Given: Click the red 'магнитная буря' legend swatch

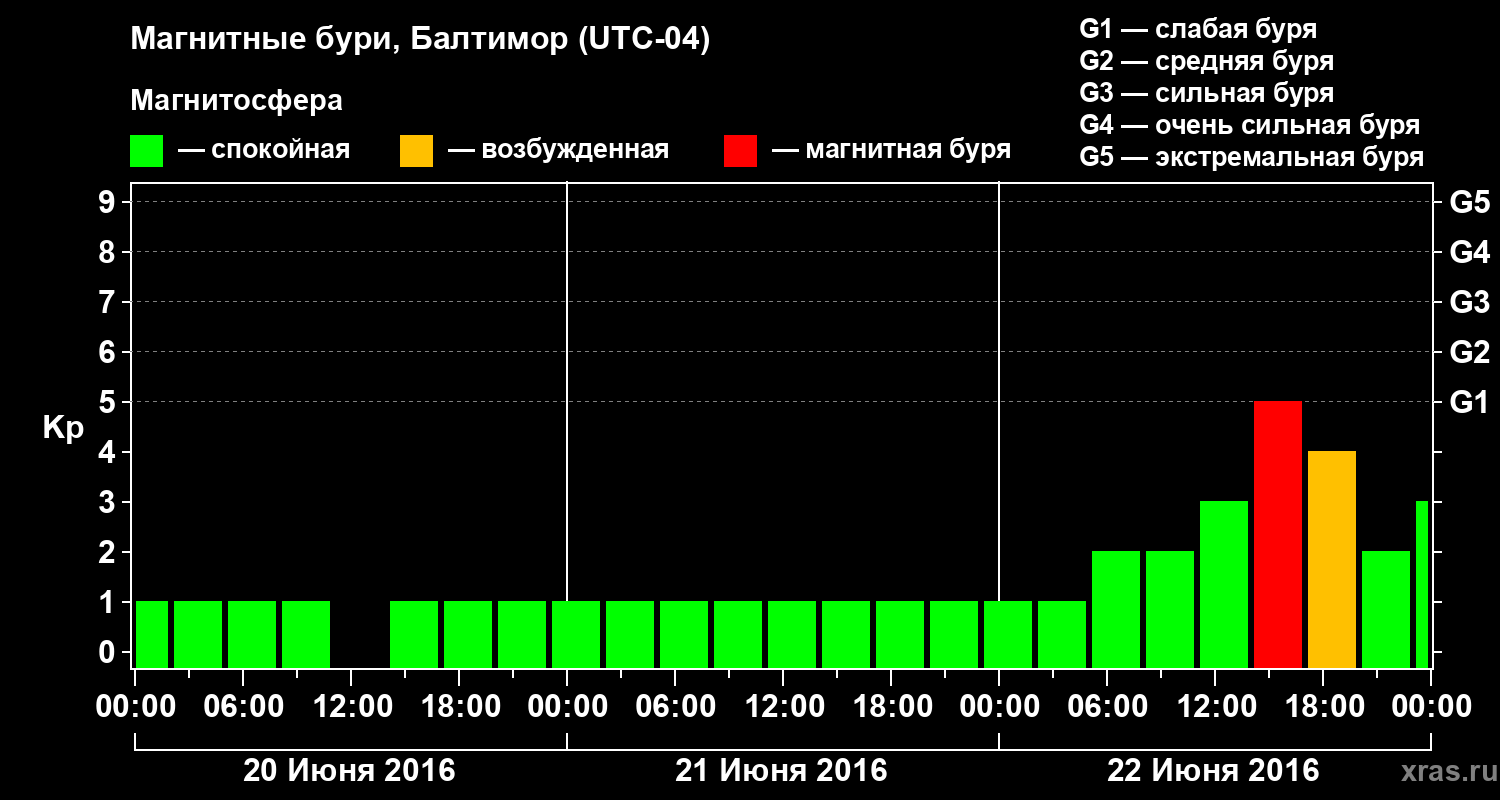Looking at the screenshot, I should (740, 151).
